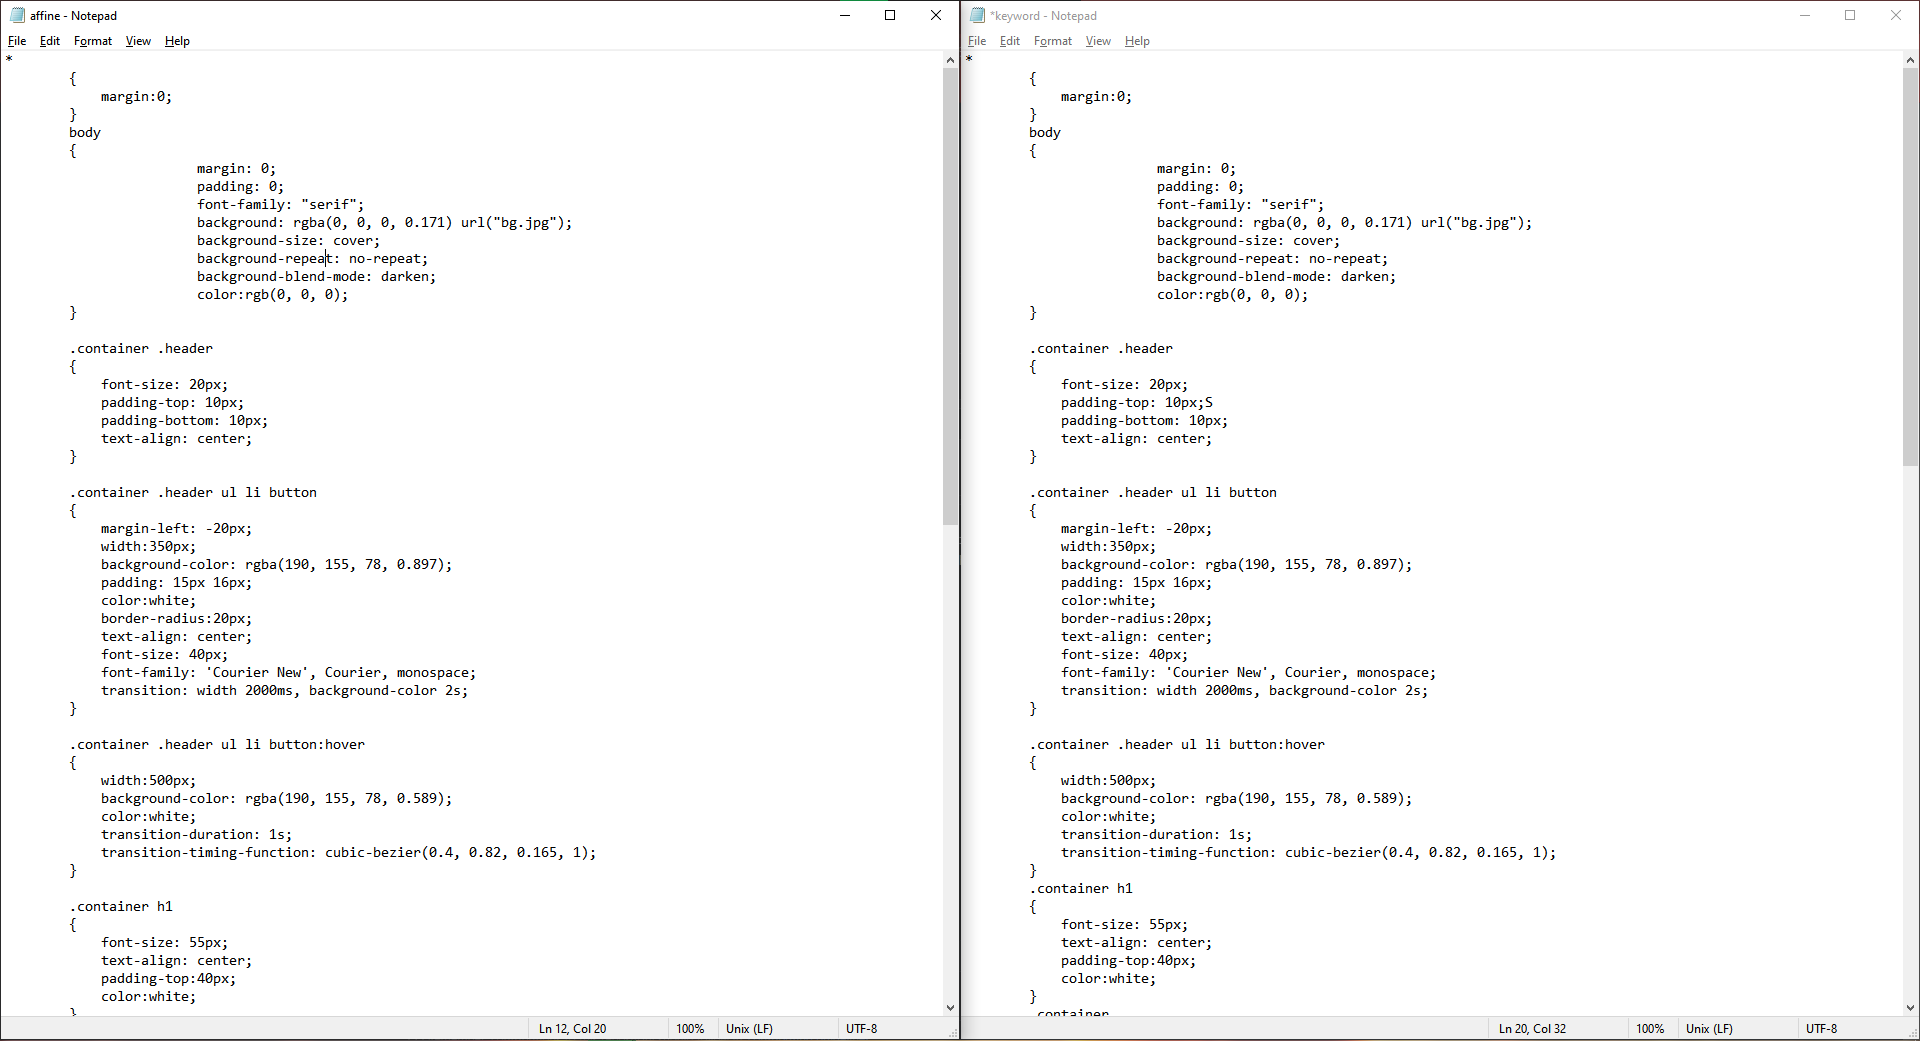Image resolution: width=1920 pixels, height=1041 pixels.
Task: Click ".container .header ul li button:hover" in keyword window
Action: tap(1177, 745)
